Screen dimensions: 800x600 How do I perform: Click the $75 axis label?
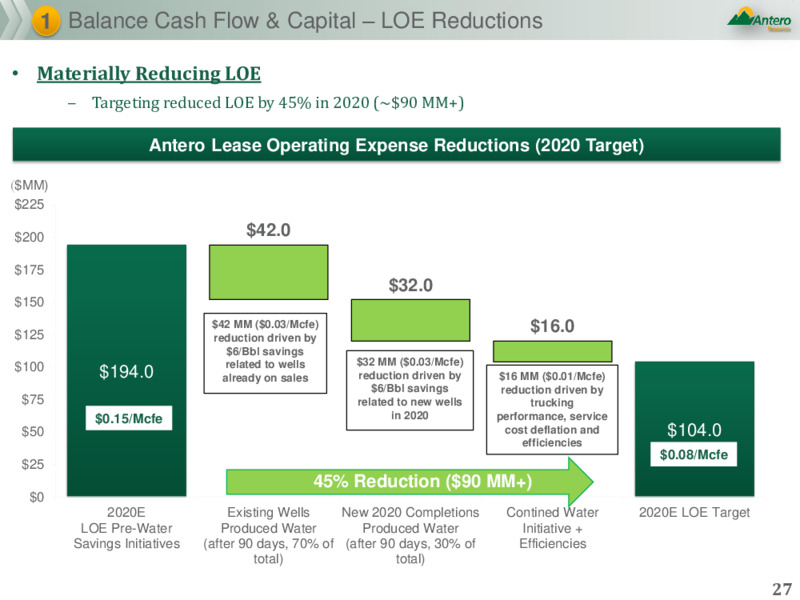33,399
